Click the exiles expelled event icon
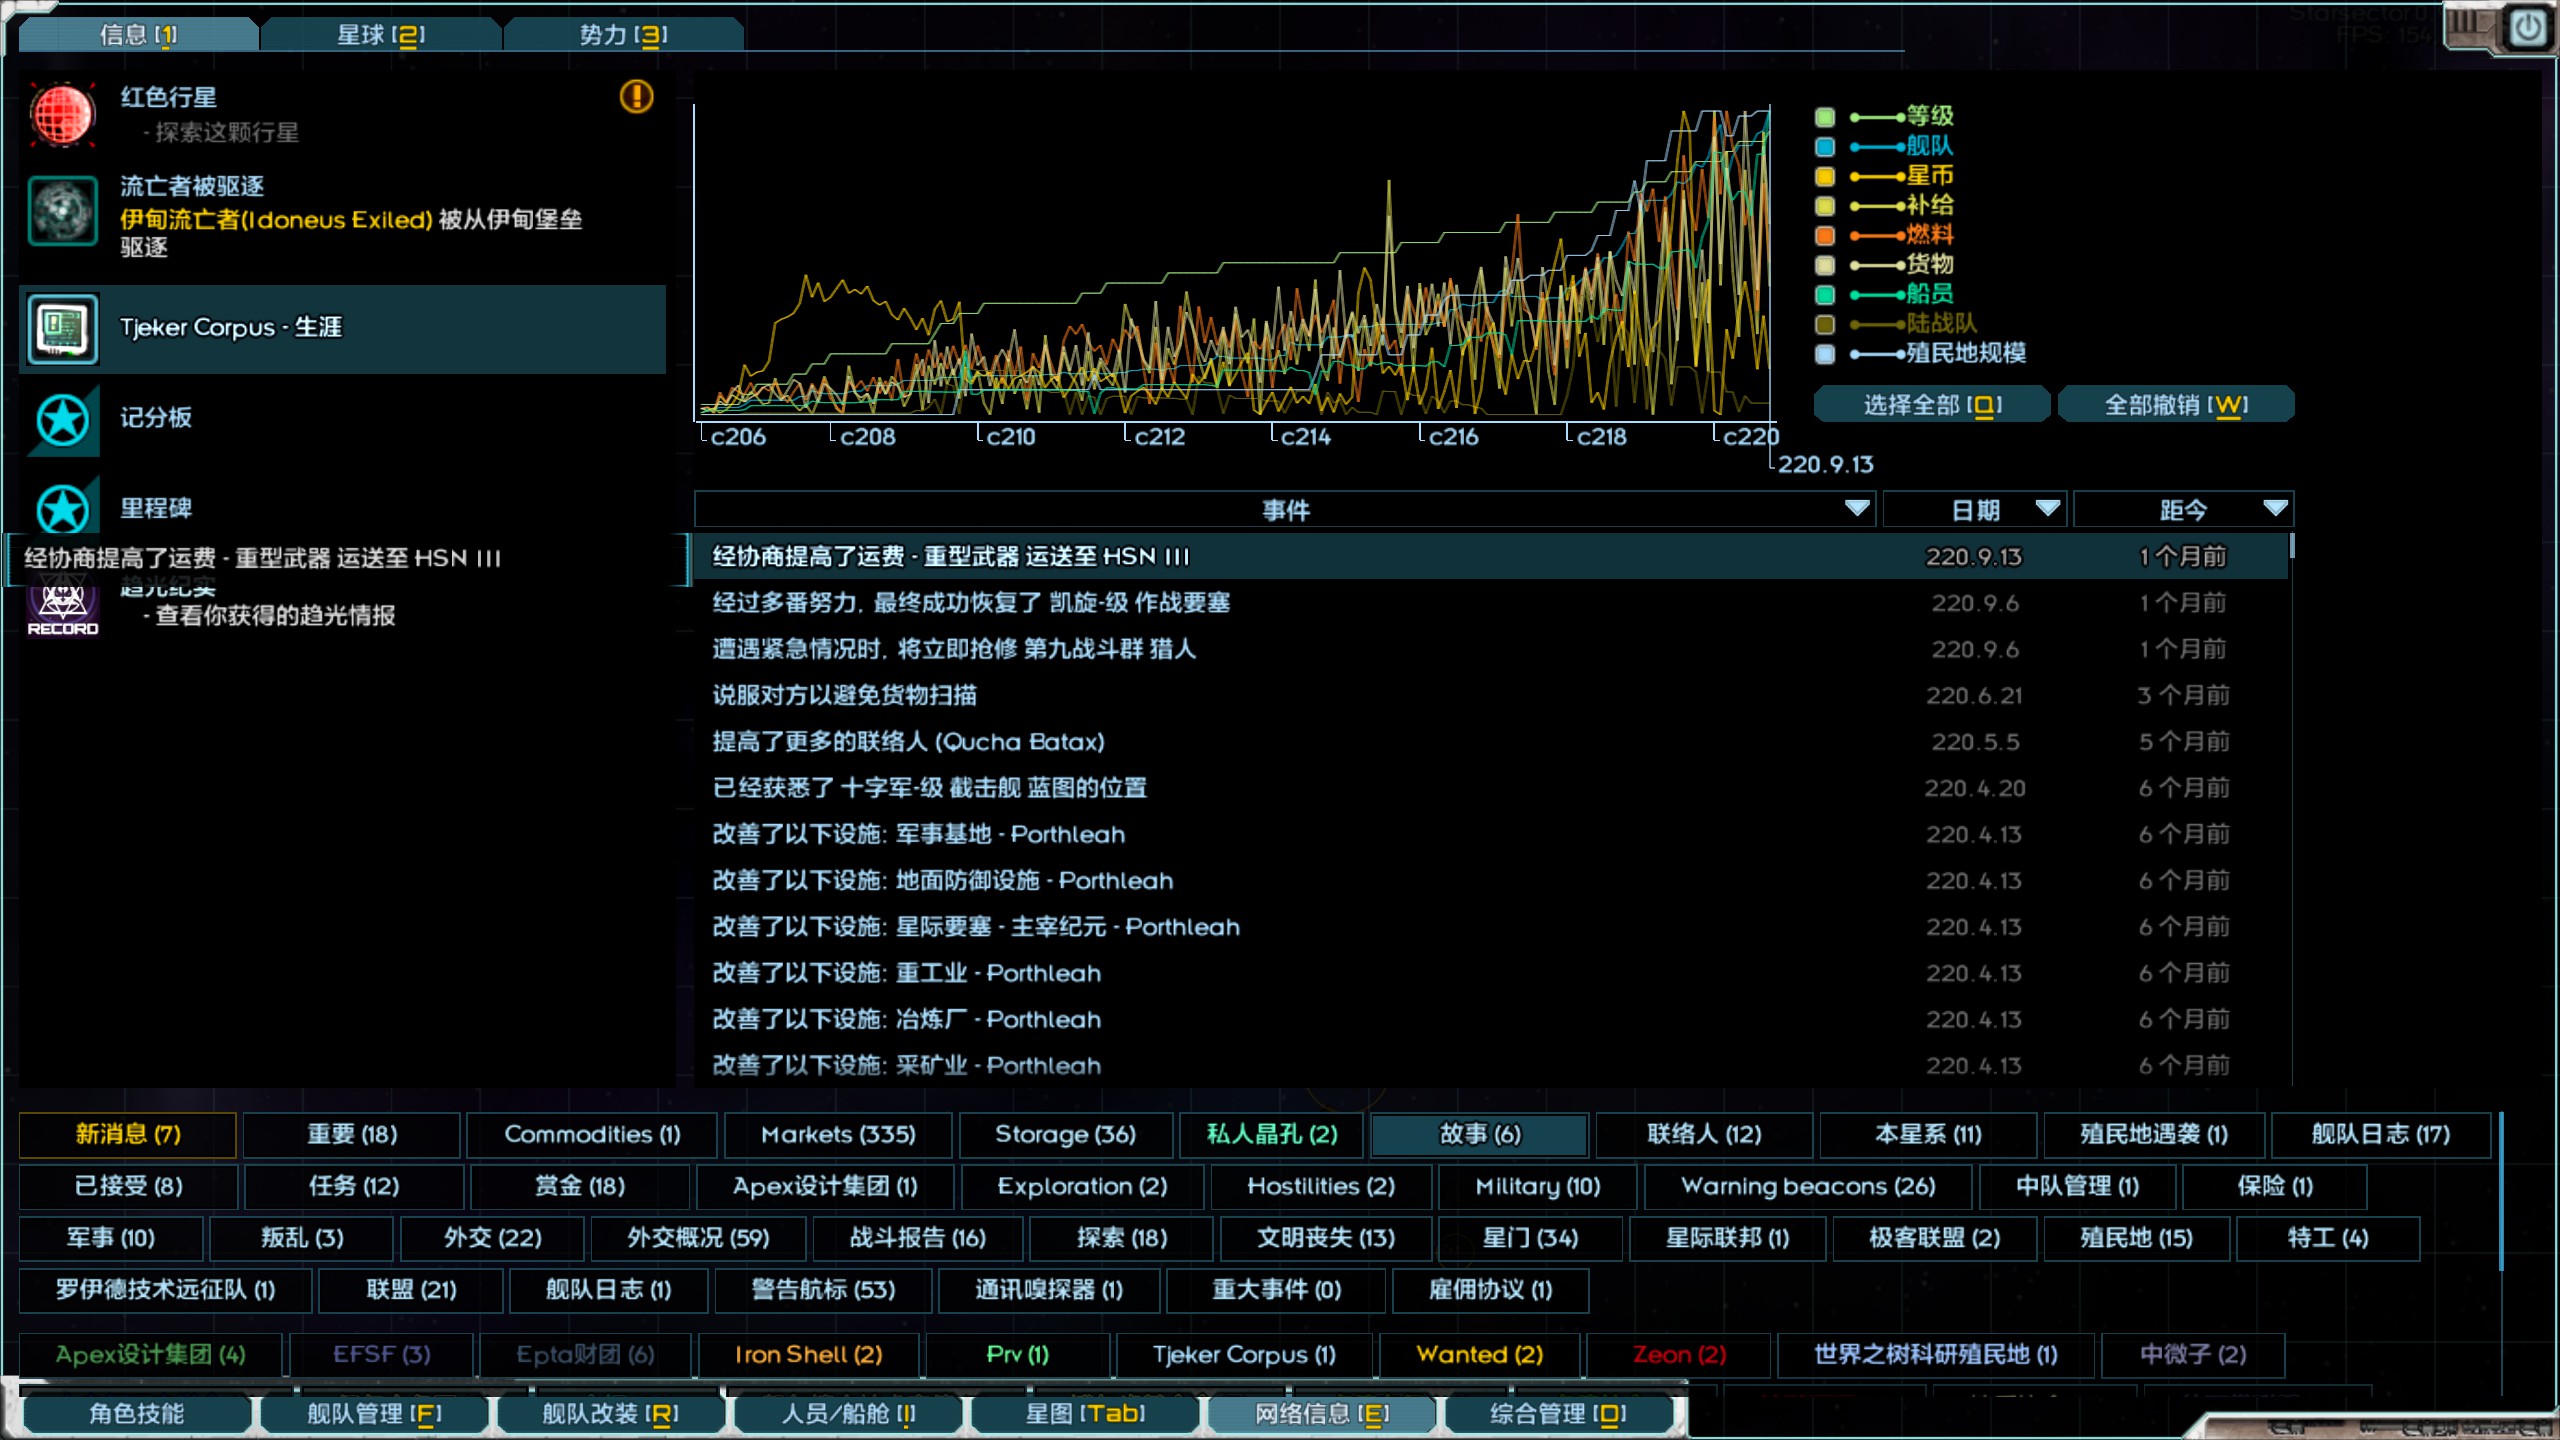Viewport: 2560px width, 1440px height. (62, 211)
